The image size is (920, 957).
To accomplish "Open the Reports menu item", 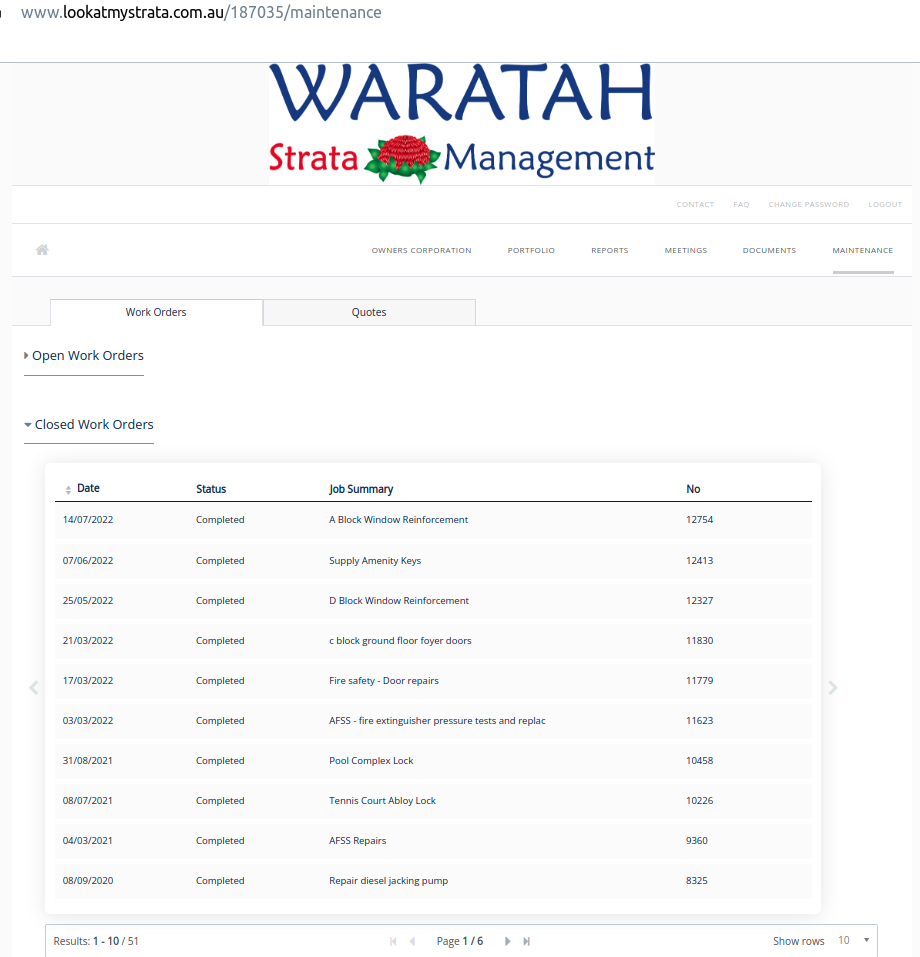I will (x=609, y=251).
